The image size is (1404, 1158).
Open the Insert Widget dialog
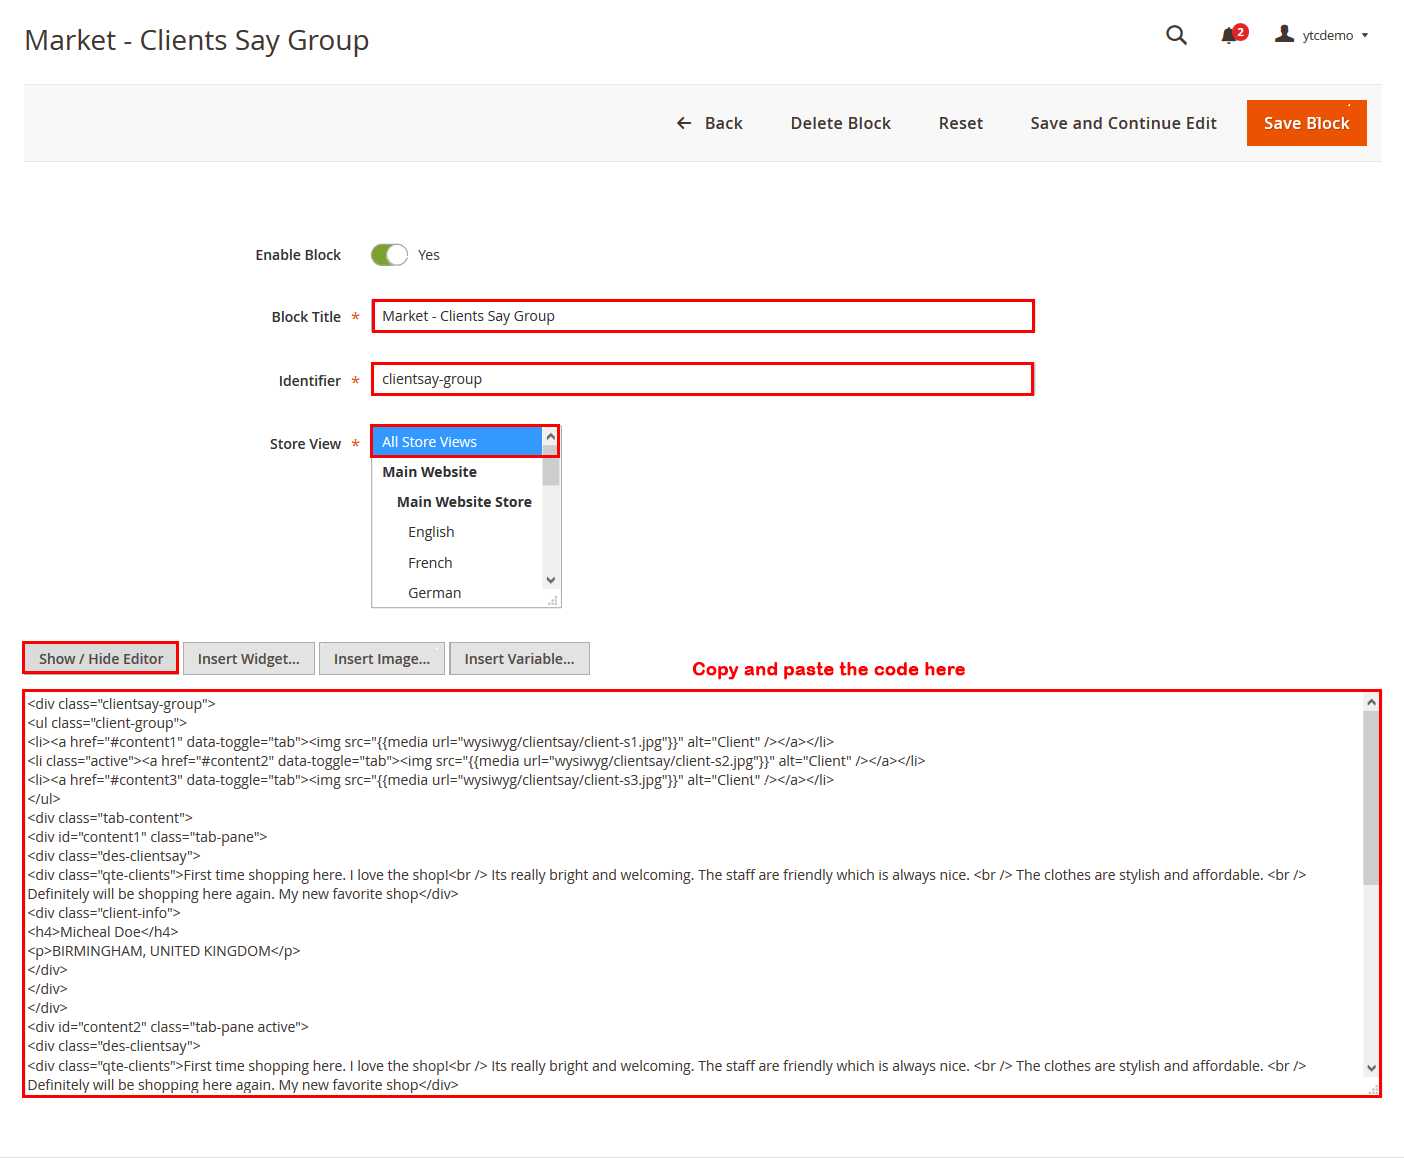(249, 659)
